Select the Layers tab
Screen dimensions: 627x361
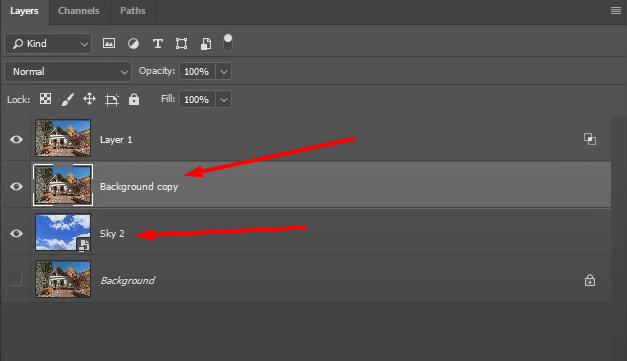click(24, 11)
